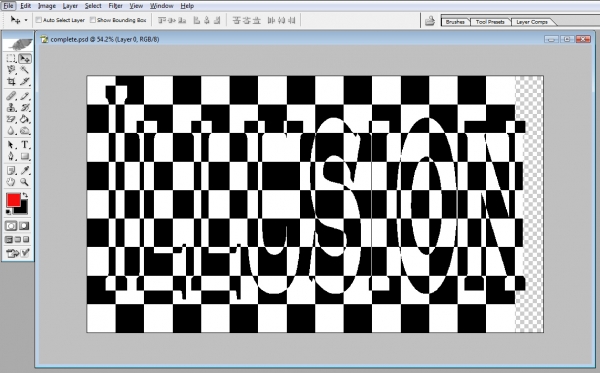Toggle the File Browser icon in options bar
Viewport: 600px width, 373px height.
pyautogui.click(x=430, y=21)
